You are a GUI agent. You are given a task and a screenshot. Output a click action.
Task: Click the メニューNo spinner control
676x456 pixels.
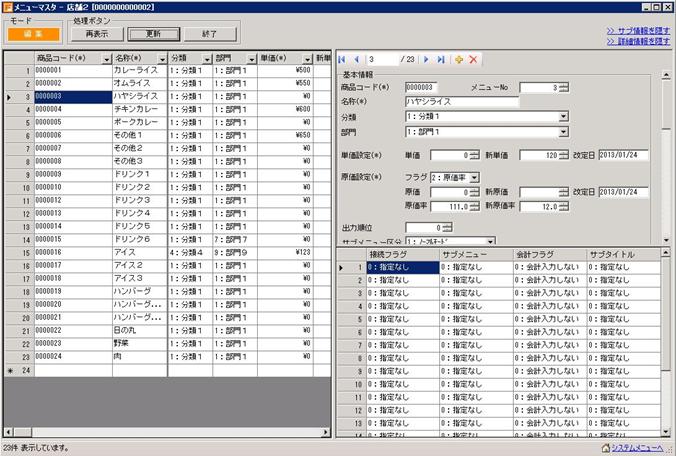563,87
